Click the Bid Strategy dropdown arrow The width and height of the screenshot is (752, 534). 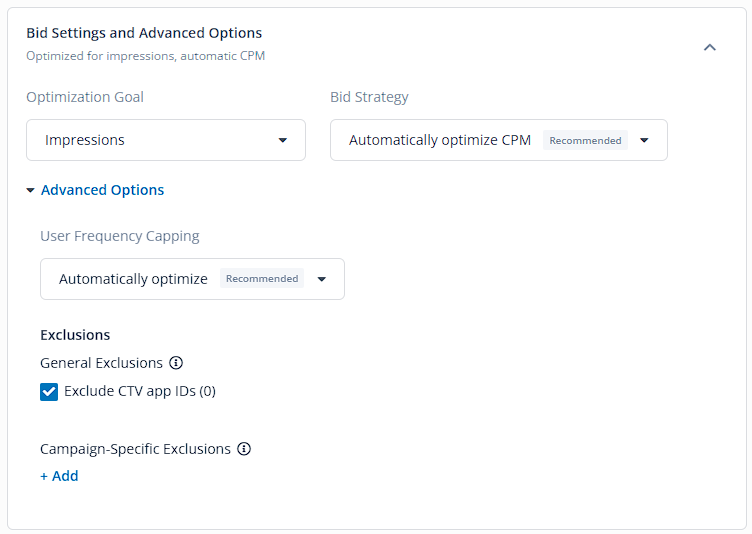click(644, 140)
